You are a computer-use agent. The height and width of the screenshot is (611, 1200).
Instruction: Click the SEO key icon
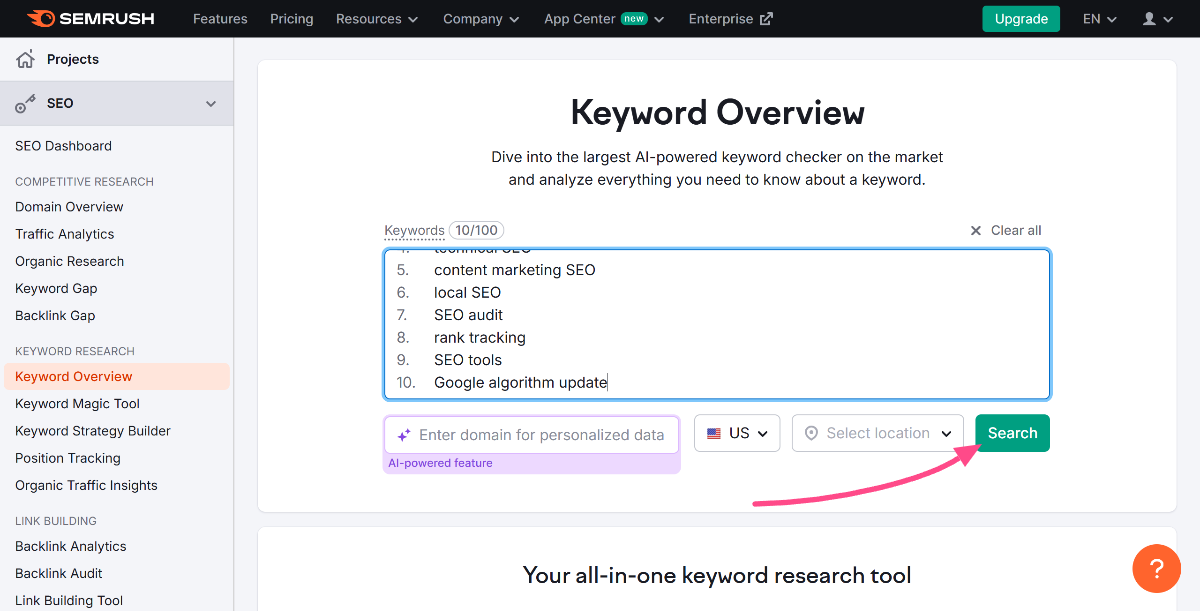[25, 103]
